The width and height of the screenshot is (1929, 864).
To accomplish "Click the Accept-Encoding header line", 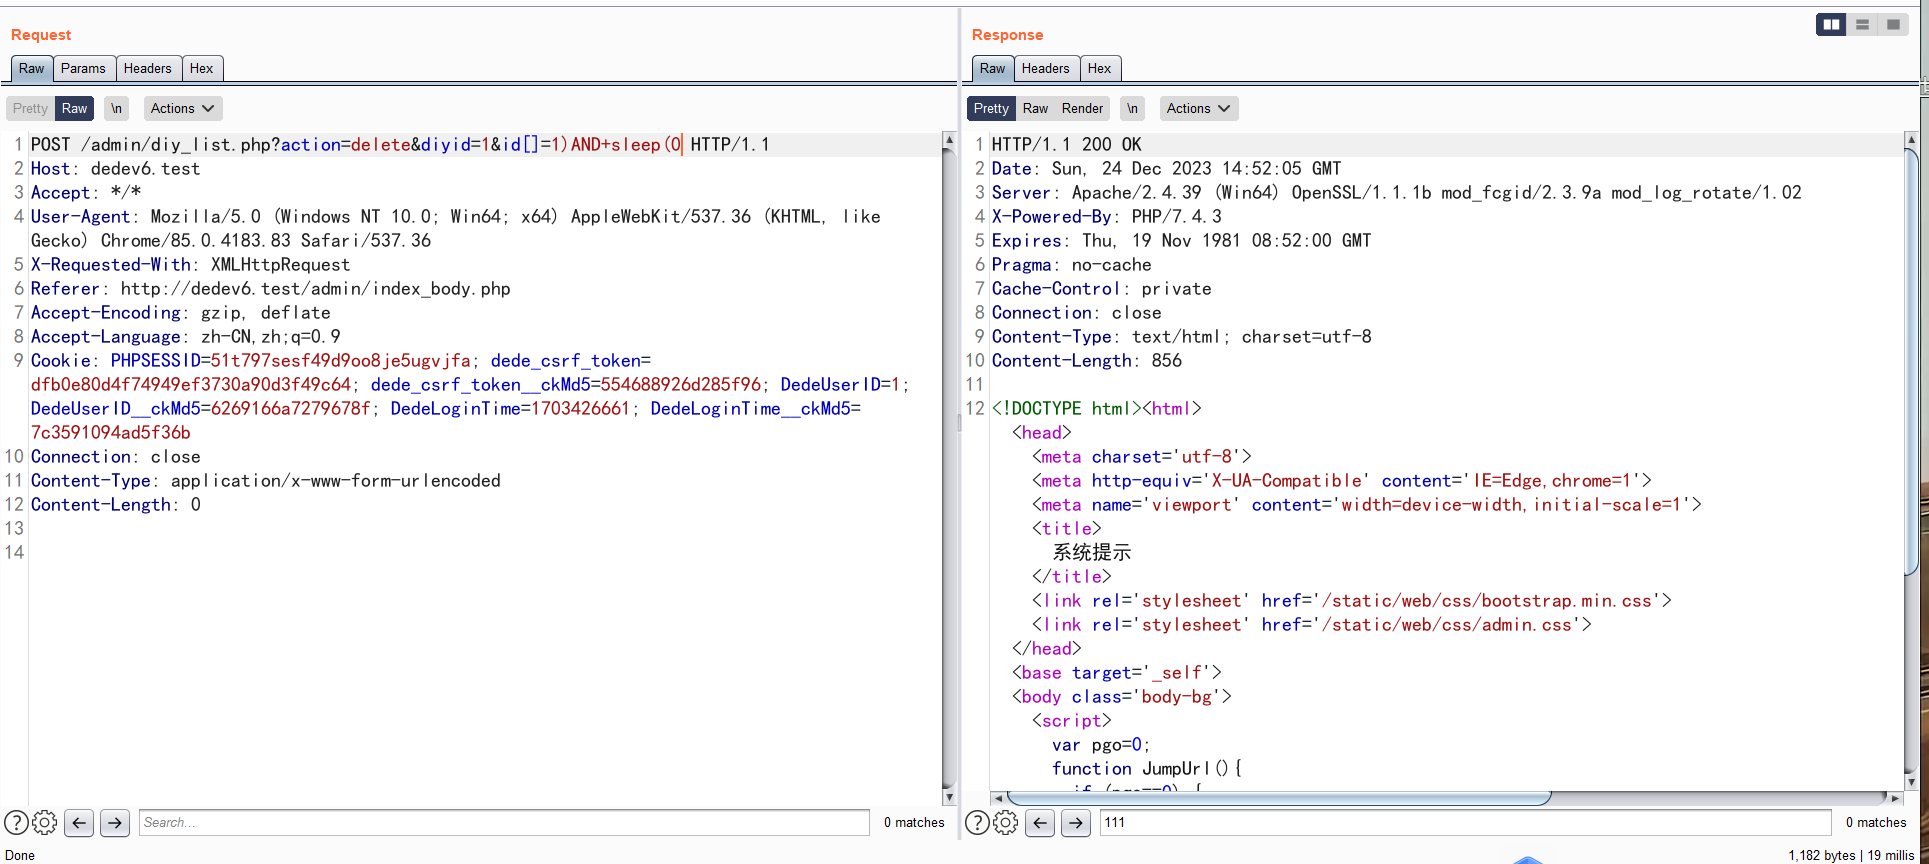I will coord(180,313).
